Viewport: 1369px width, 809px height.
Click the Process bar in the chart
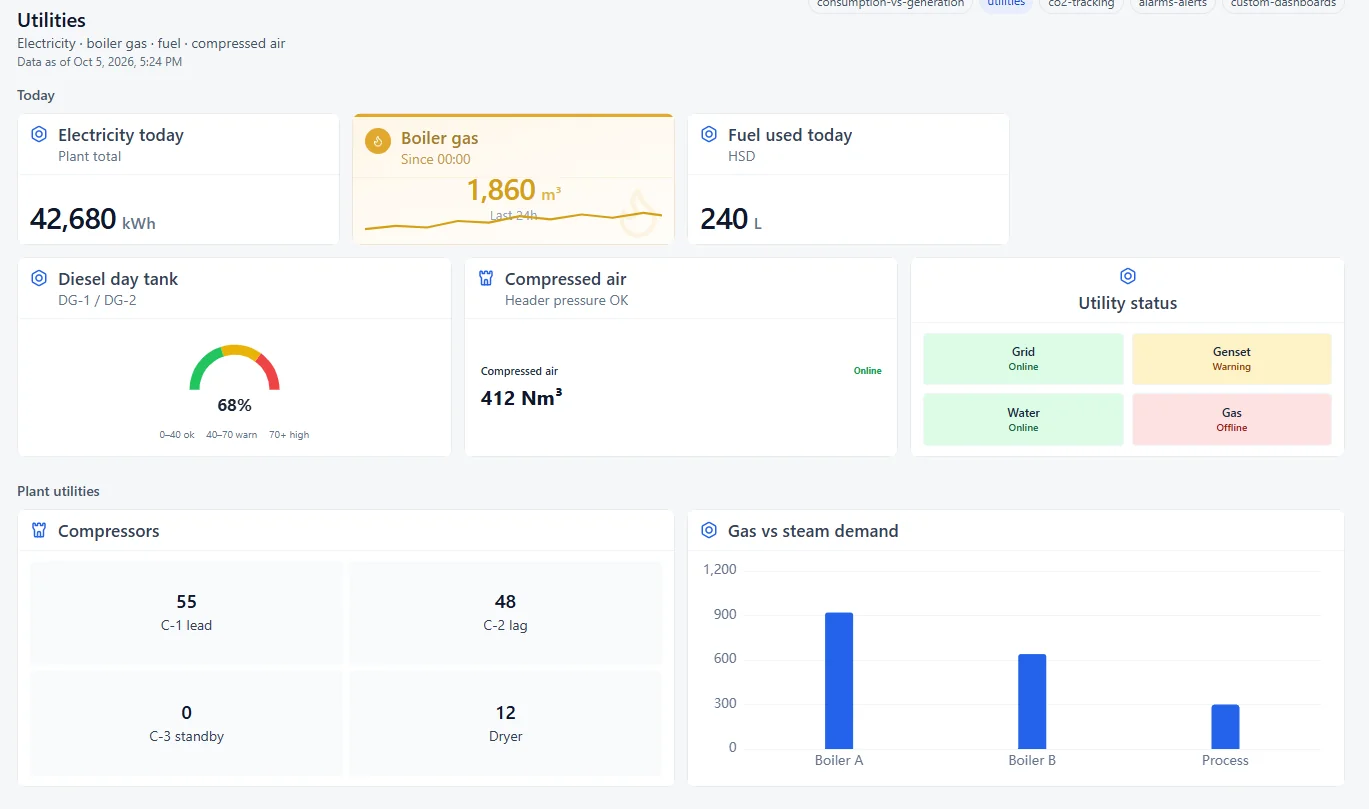coord(1225,727)
